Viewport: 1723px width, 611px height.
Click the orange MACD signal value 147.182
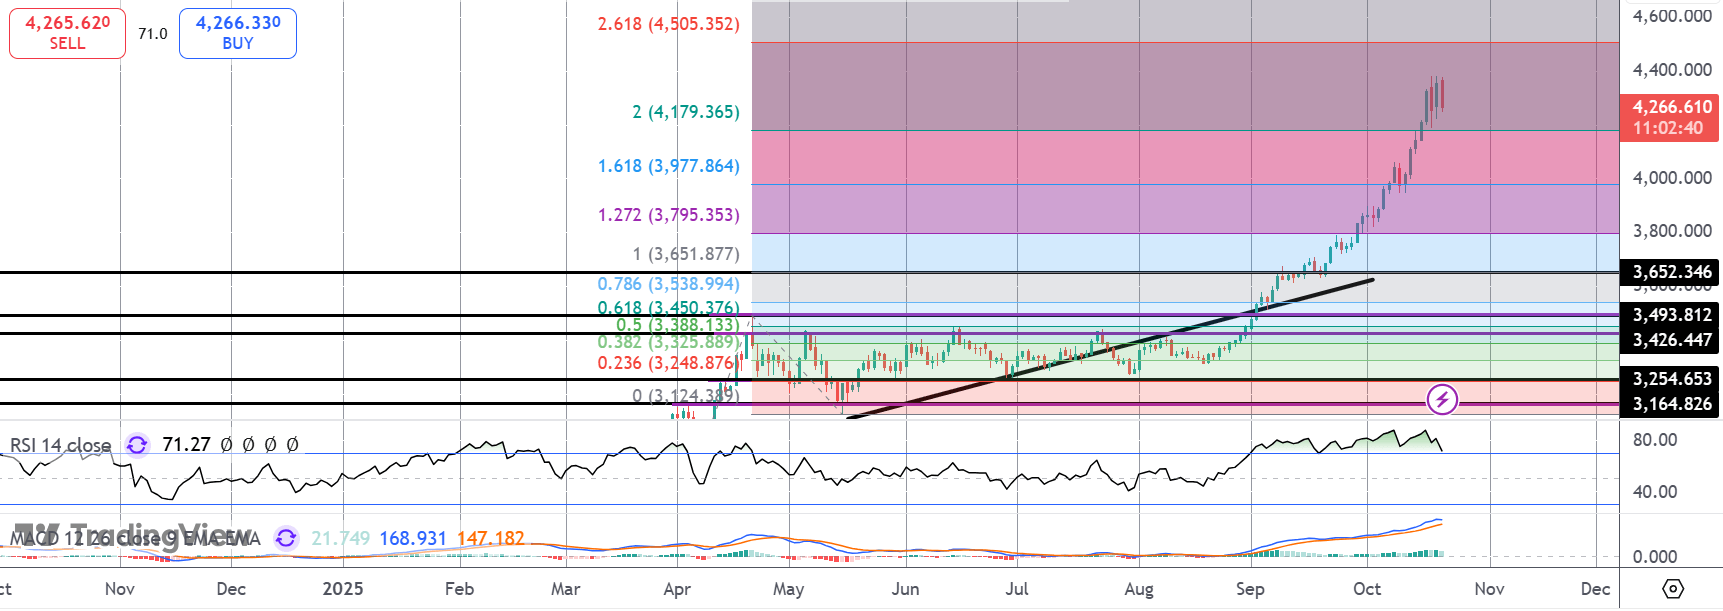pos(490,538)
